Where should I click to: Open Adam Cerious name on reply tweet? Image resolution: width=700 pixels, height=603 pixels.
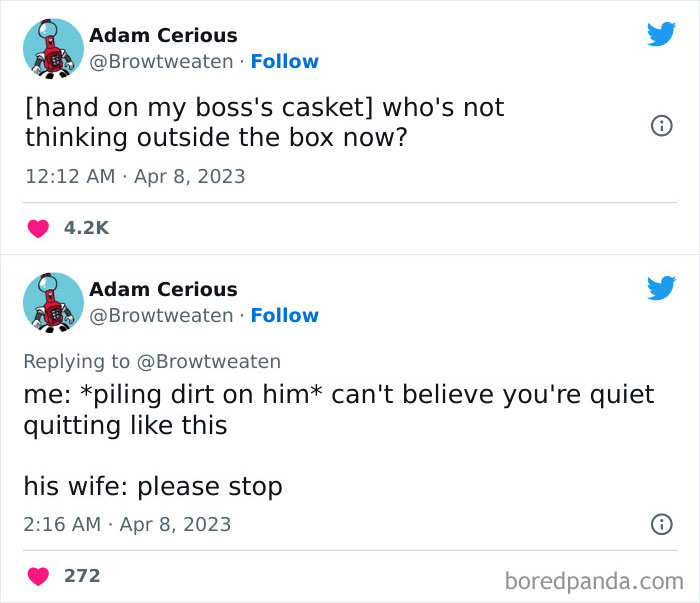pyautogui.click(x=163, y=289)
